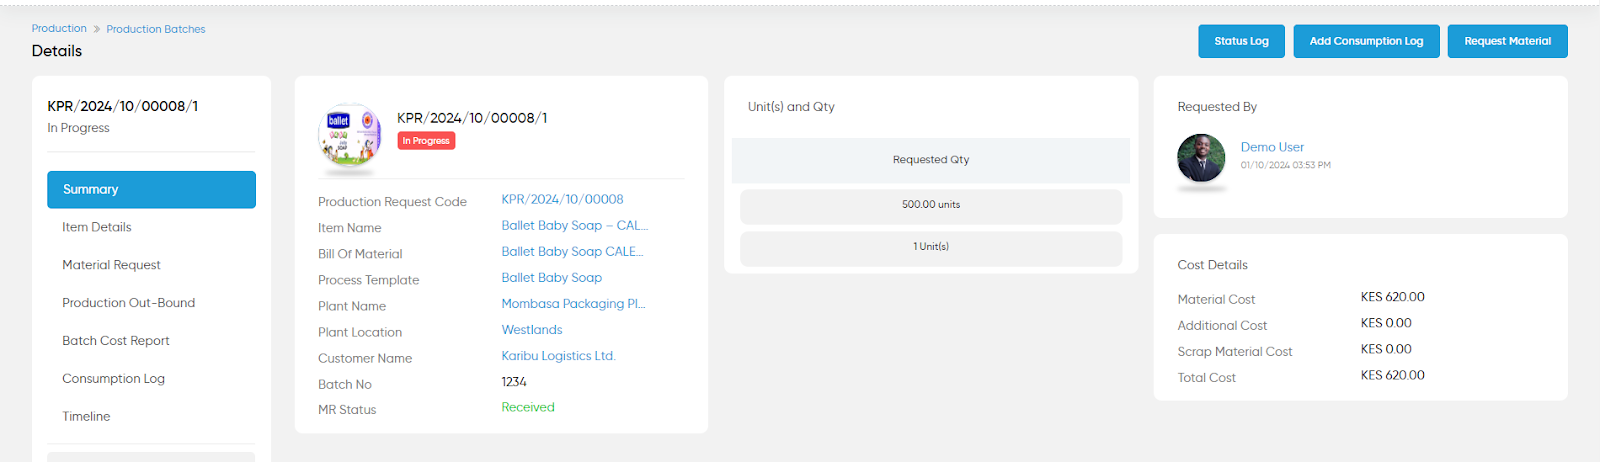Click Demo User's profile photo

coord(1201,158)
